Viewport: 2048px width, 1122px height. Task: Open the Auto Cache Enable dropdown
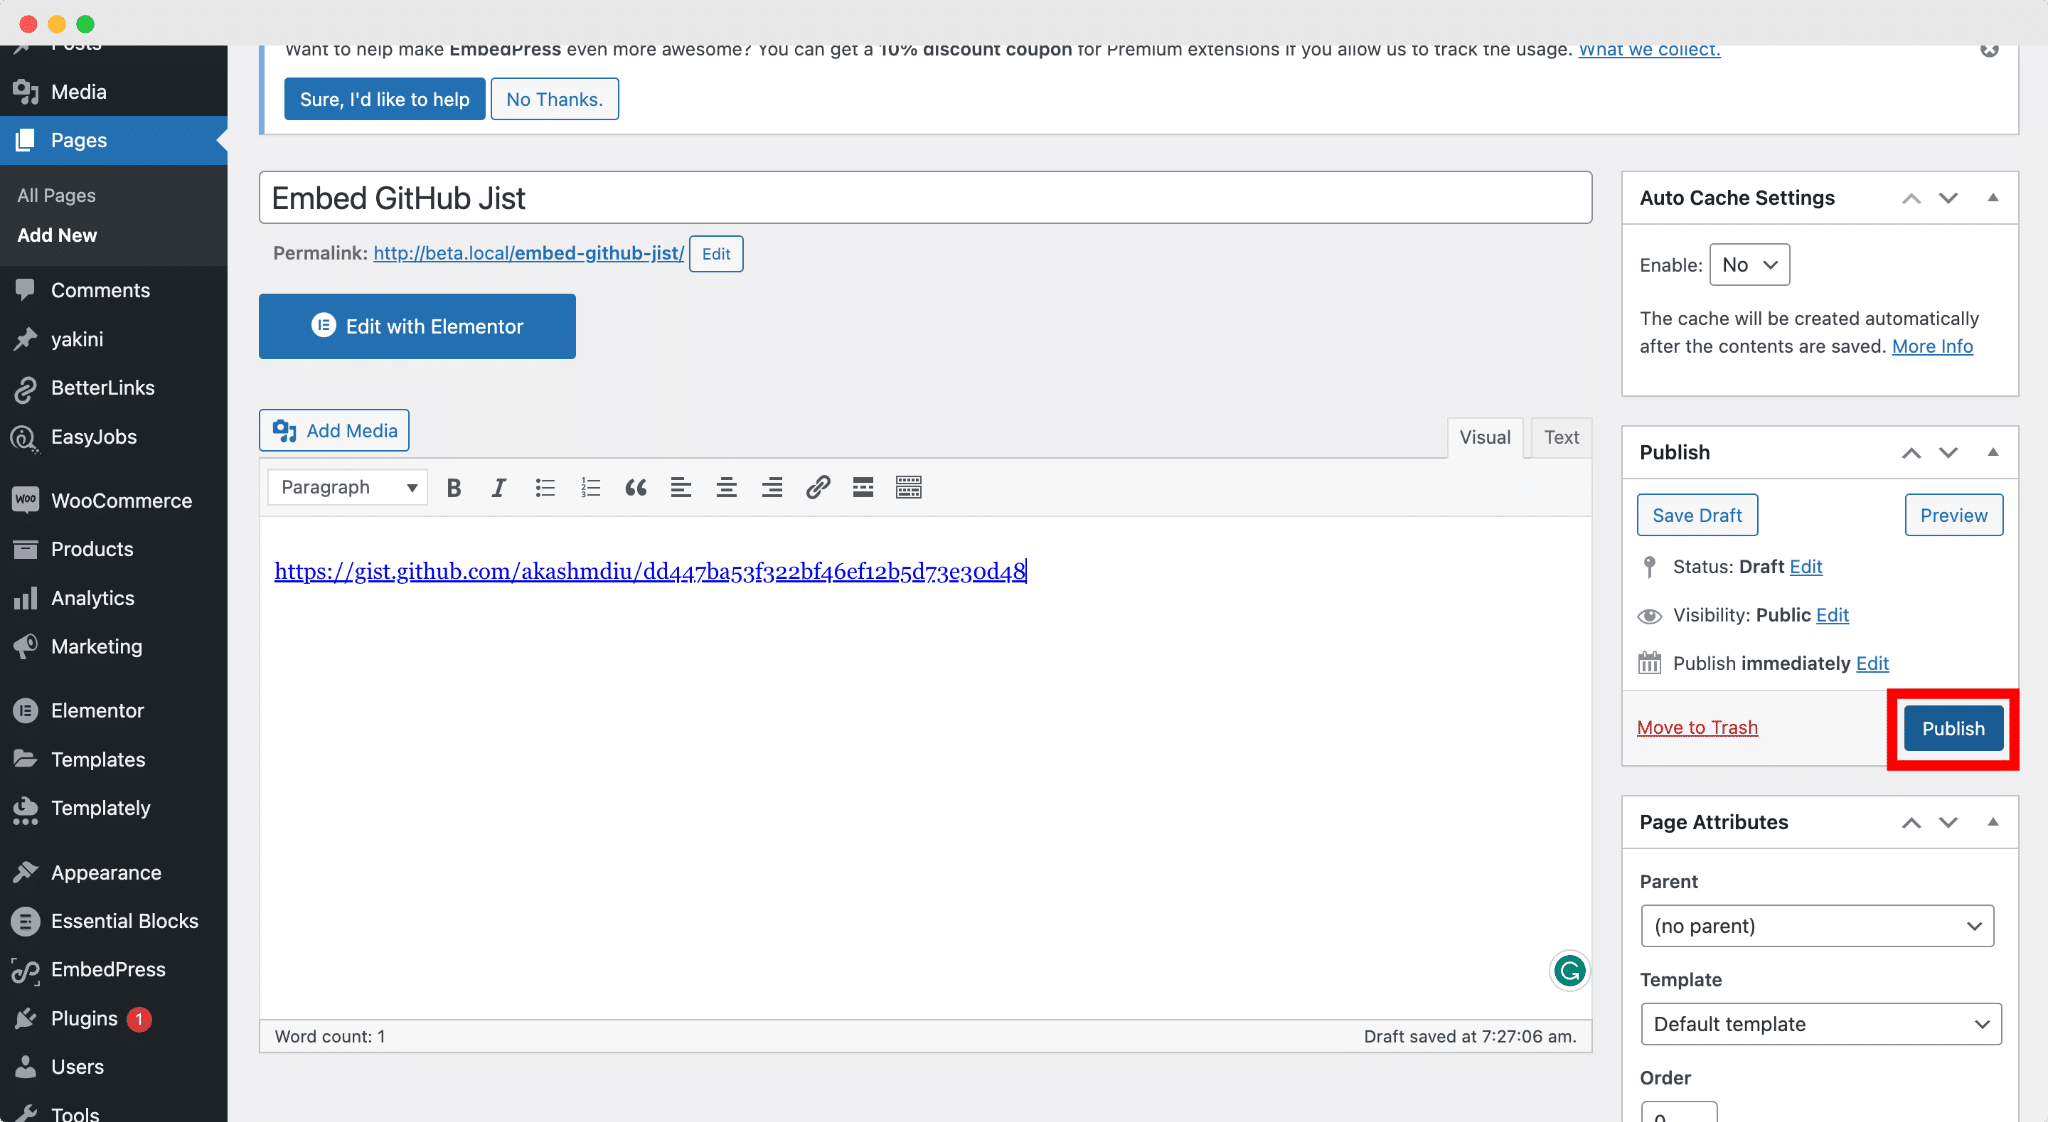1749,265
